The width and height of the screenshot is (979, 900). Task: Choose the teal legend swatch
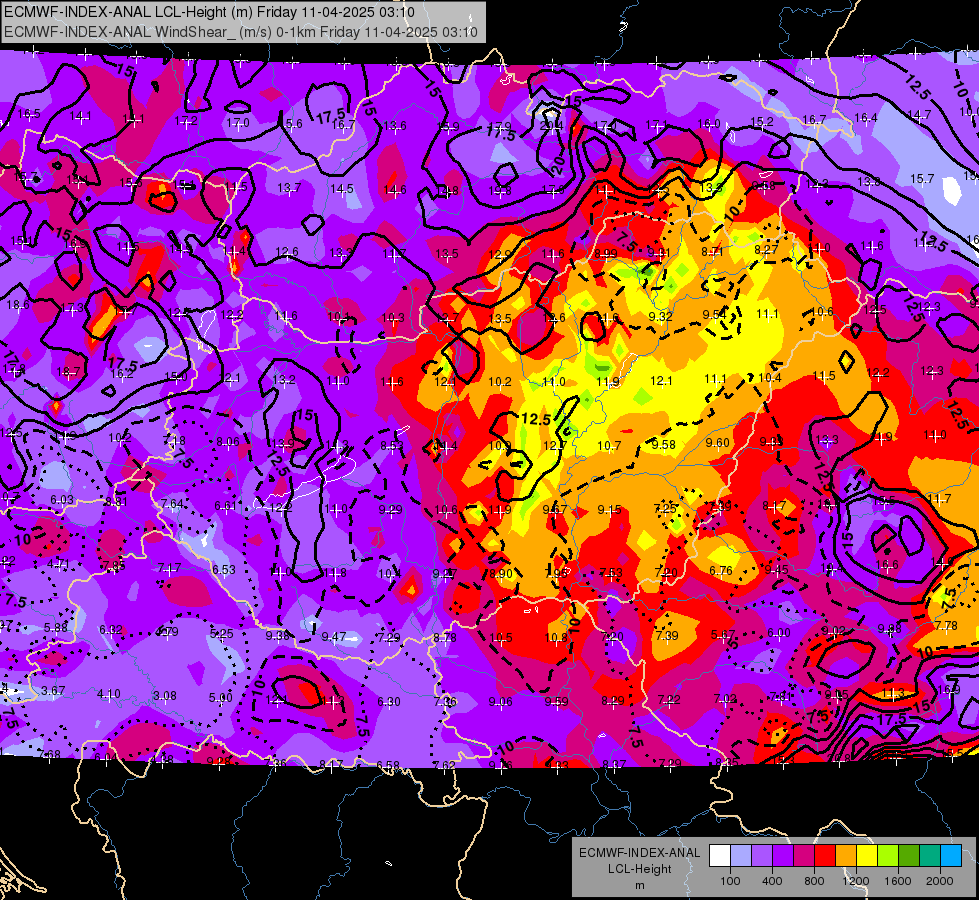tap(930, 856)
